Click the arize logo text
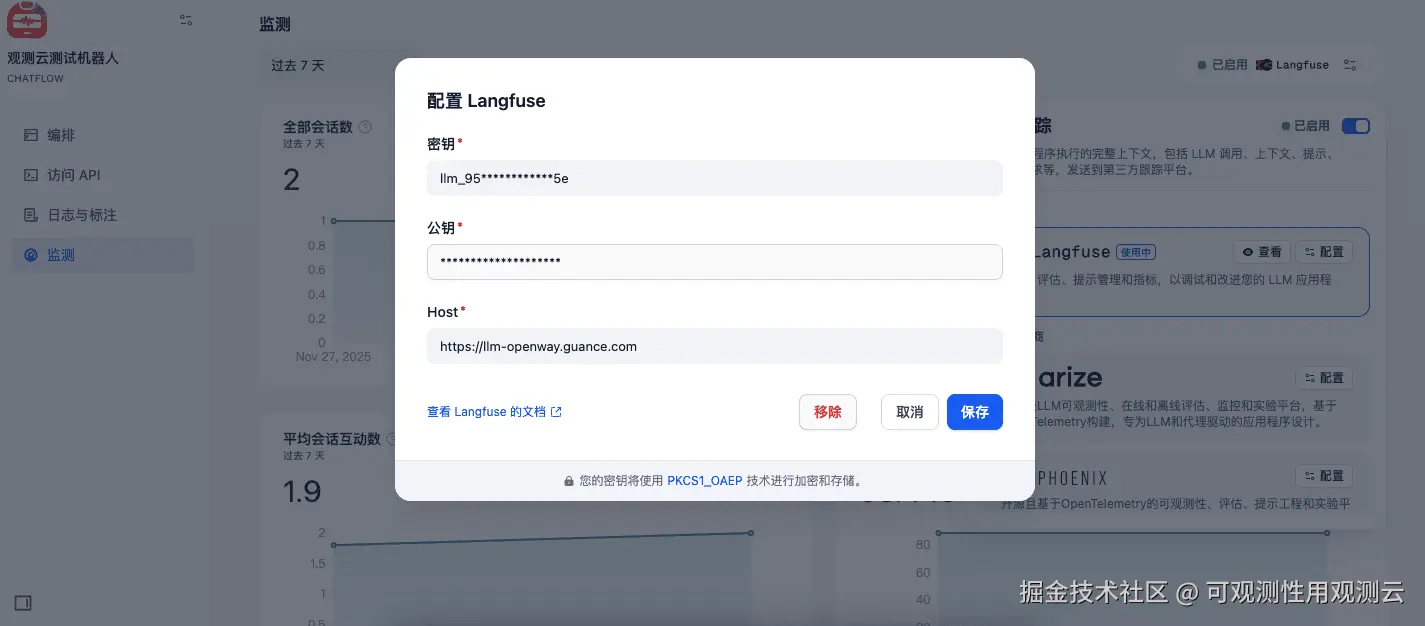The height and width of the screenshot is (626, 1425). click(x=1069, y=378)
